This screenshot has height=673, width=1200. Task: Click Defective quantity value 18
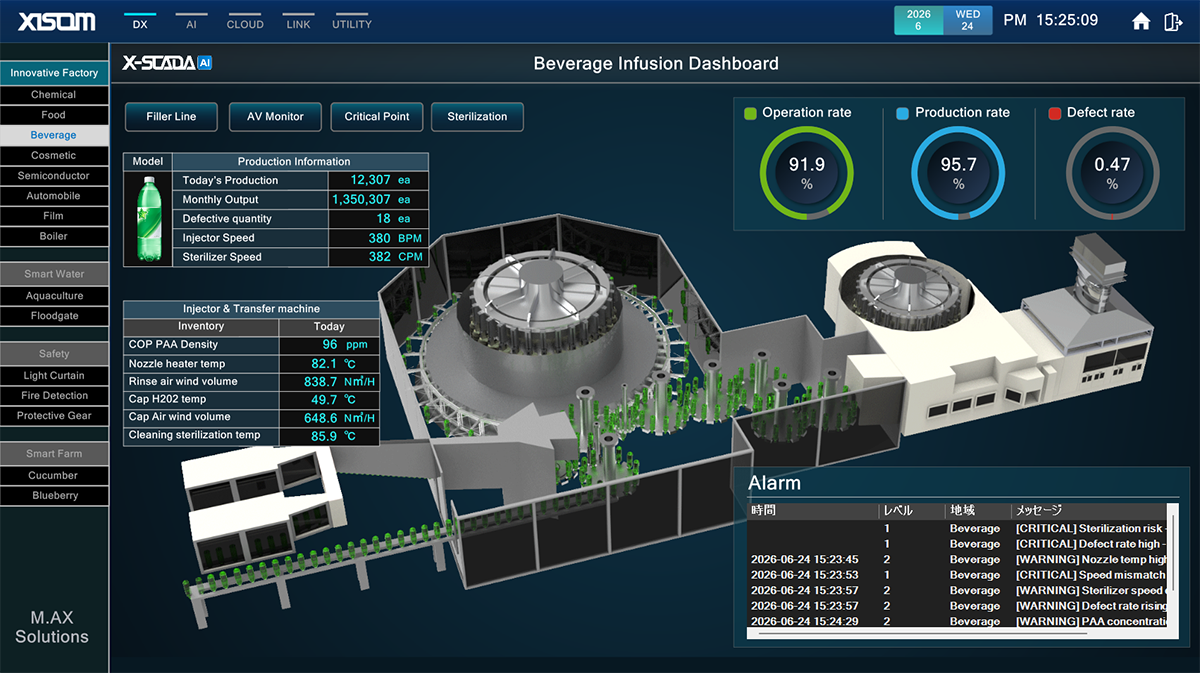pos(384,218)
